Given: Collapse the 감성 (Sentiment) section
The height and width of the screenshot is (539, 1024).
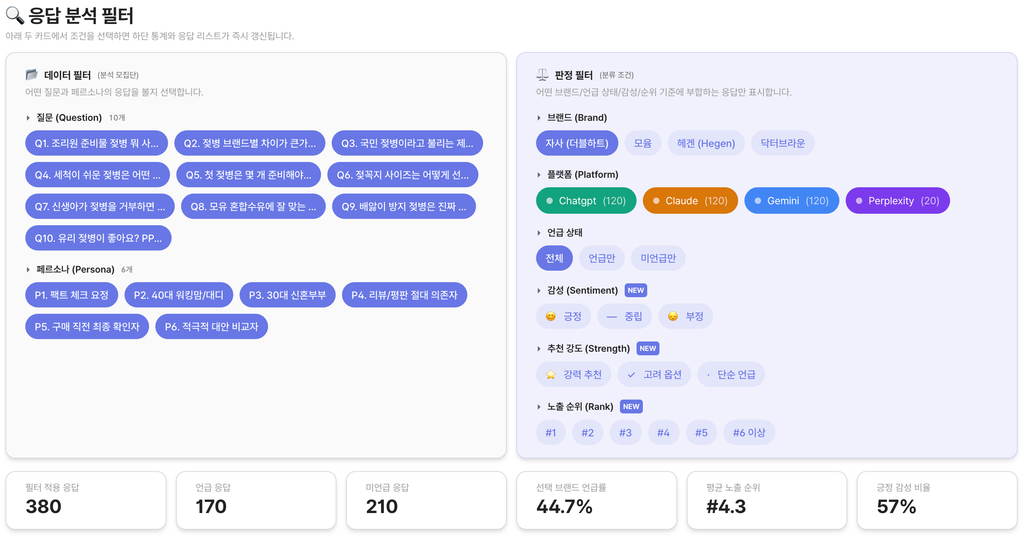Looking at the screenshot, I should [539, 290].
